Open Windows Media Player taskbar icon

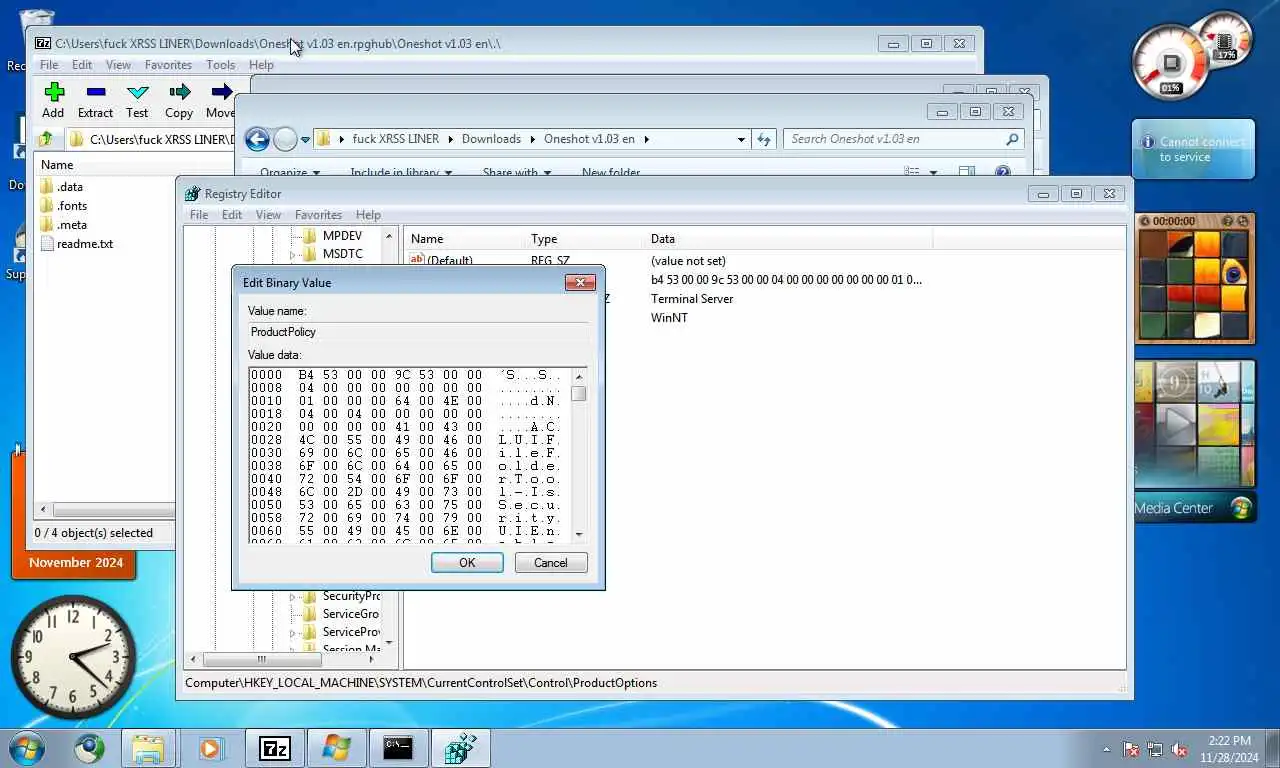[210, 747]
